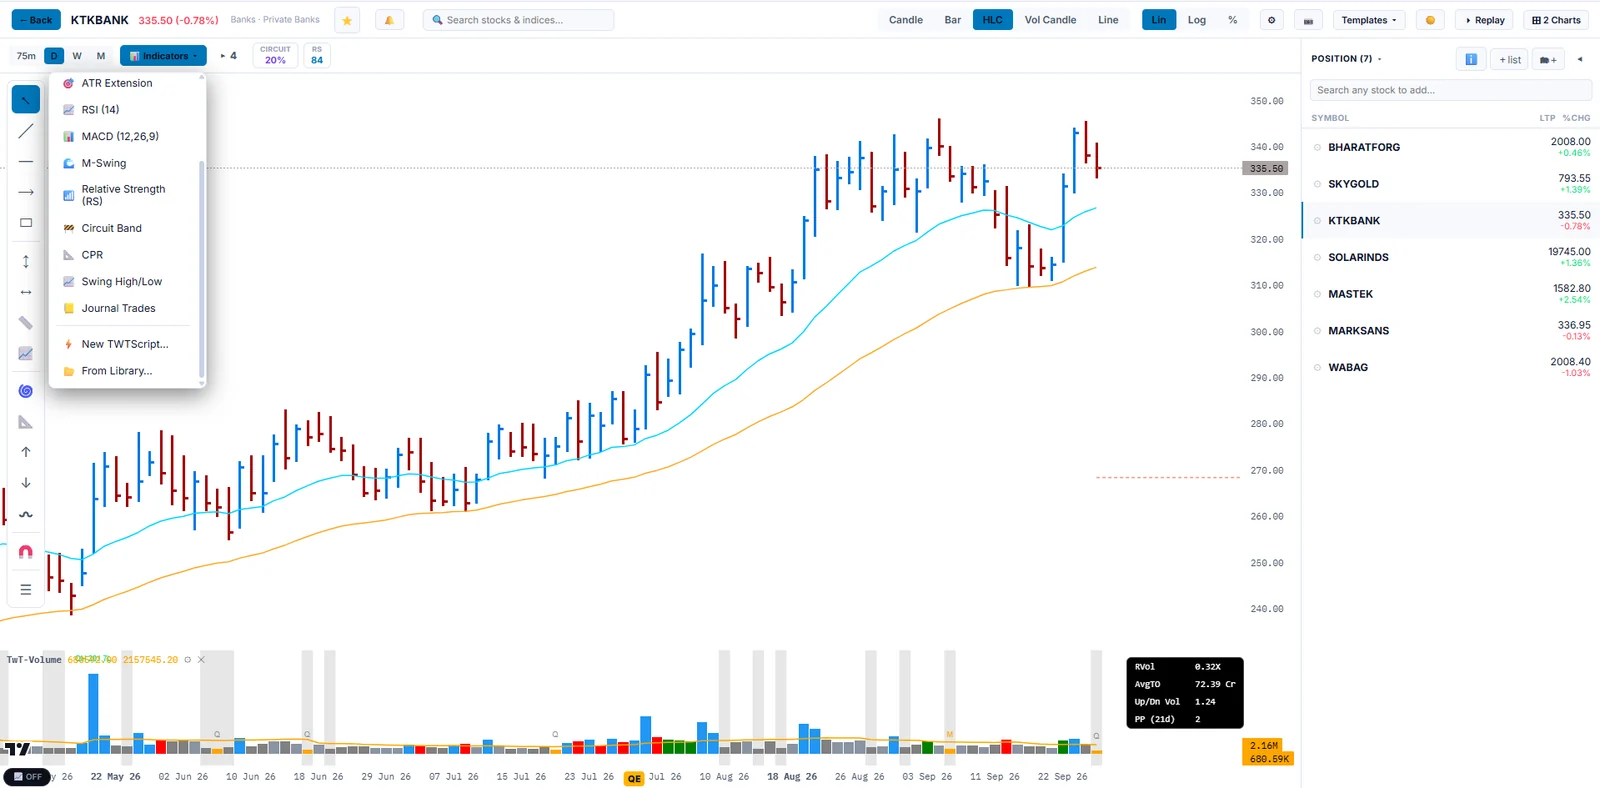Add a new watchlist with + list
Viewport: 1600px width, 788px height.
click(1510, 59)
